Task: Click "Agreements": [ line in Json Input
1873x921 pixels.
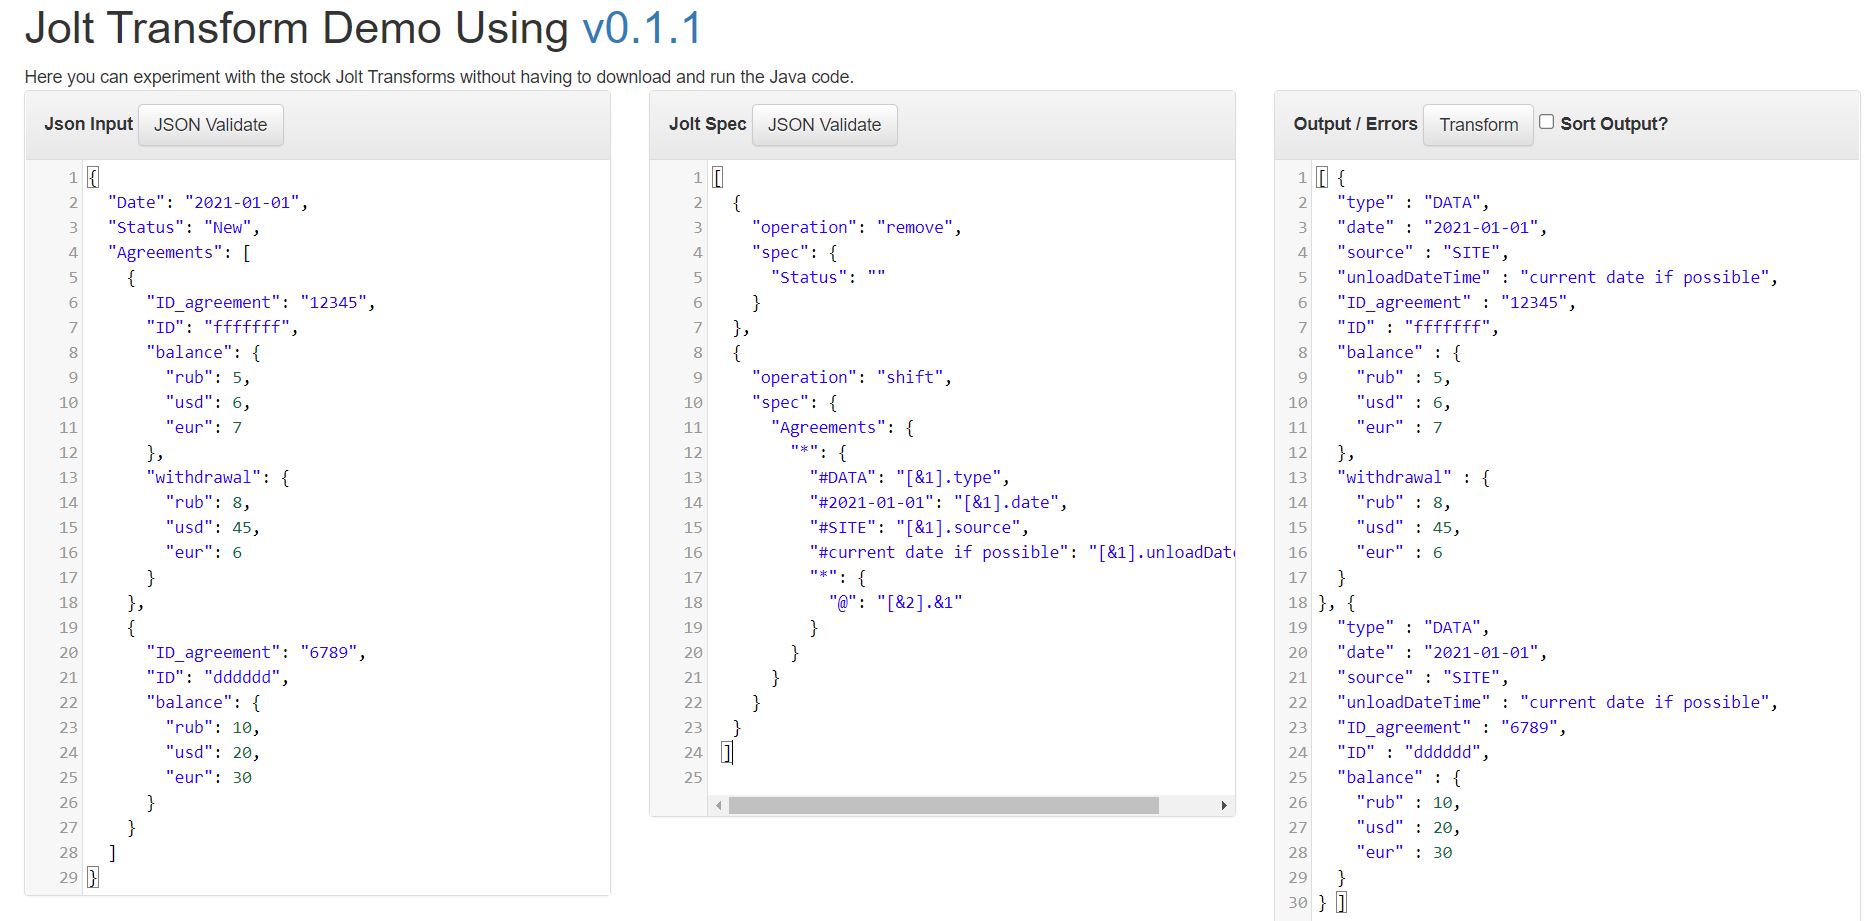Action: click(179, 252)
